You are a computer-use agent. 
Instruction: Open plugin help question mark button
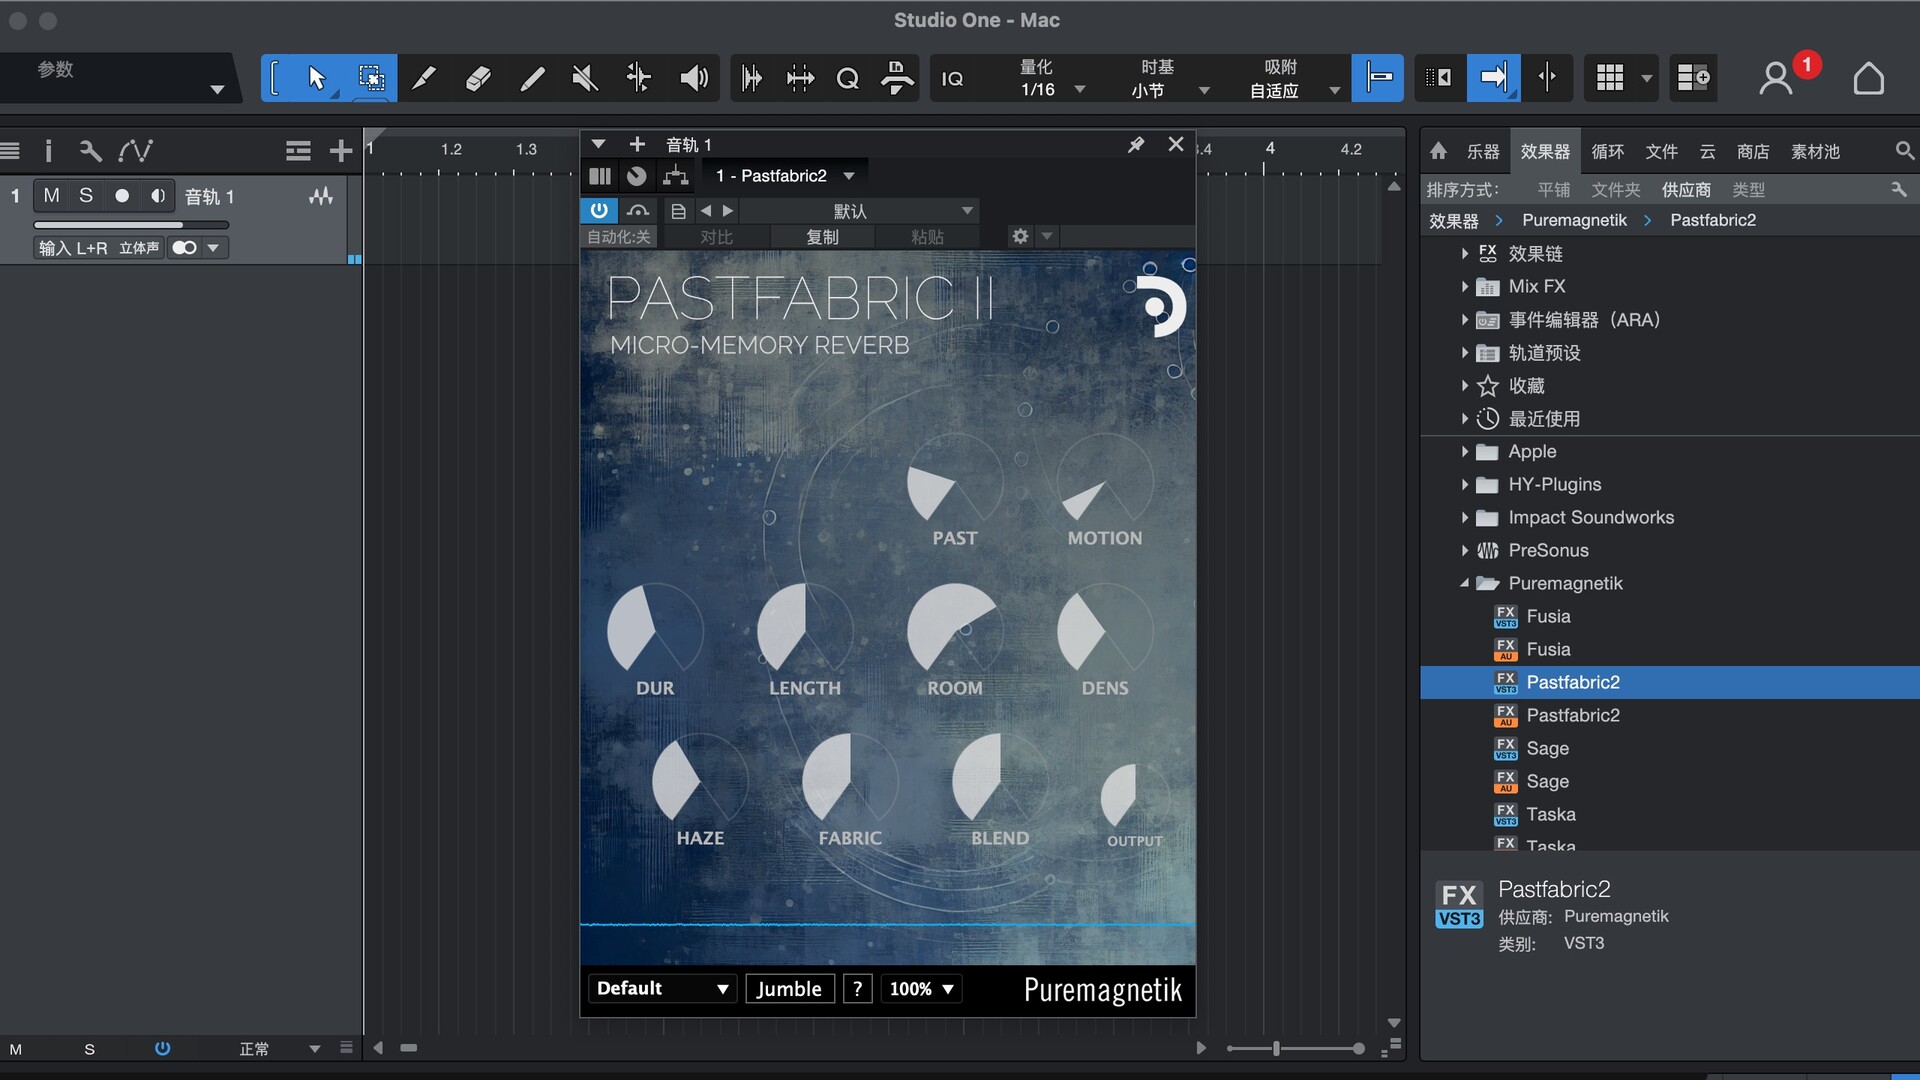(857, 989)
